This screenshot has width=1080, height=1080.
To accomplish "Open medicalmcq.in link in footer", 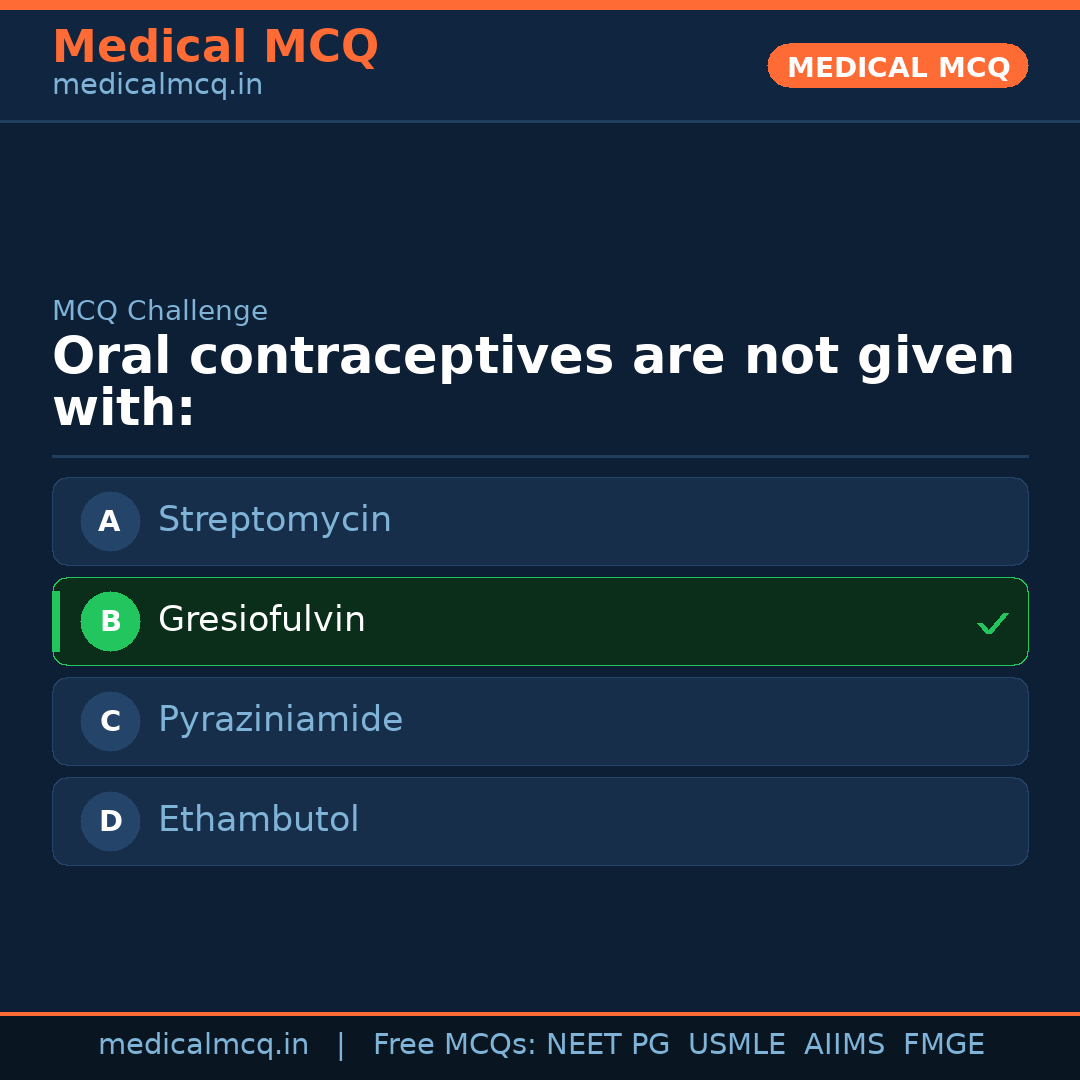I will pos(203,1045).
